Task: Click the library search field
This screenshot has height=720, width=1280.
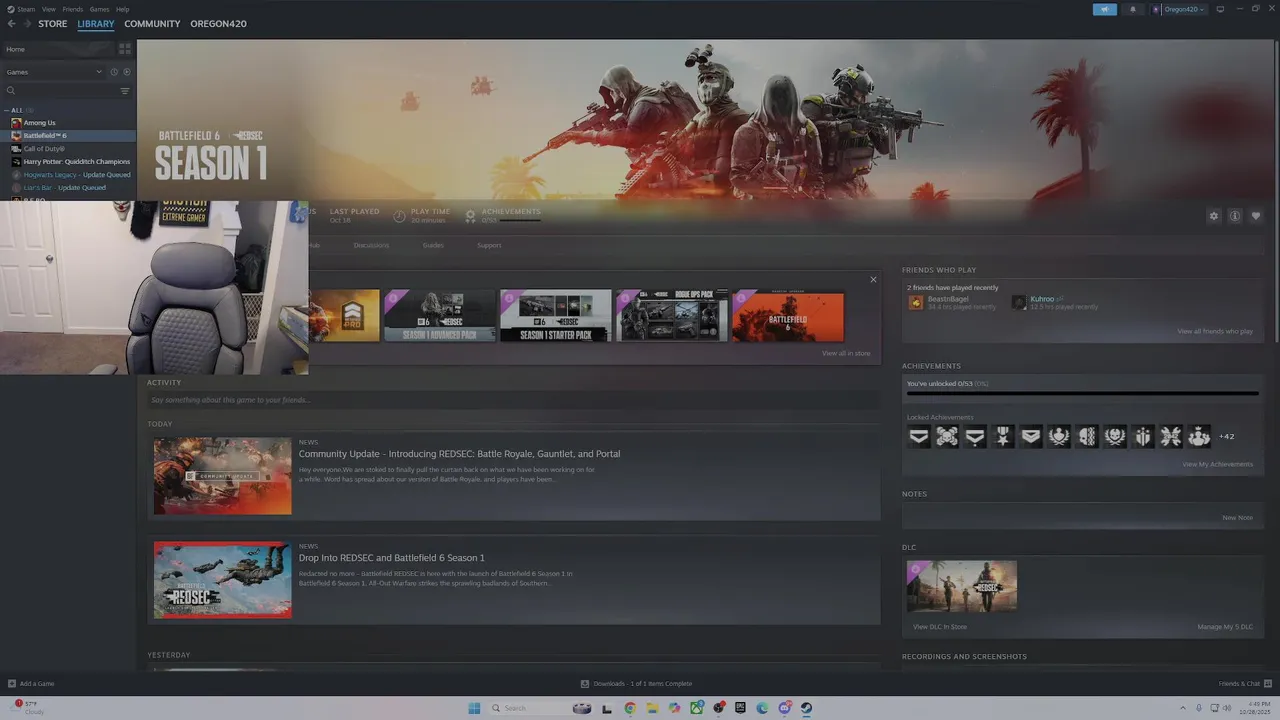Action: click(x=60, y=91)
